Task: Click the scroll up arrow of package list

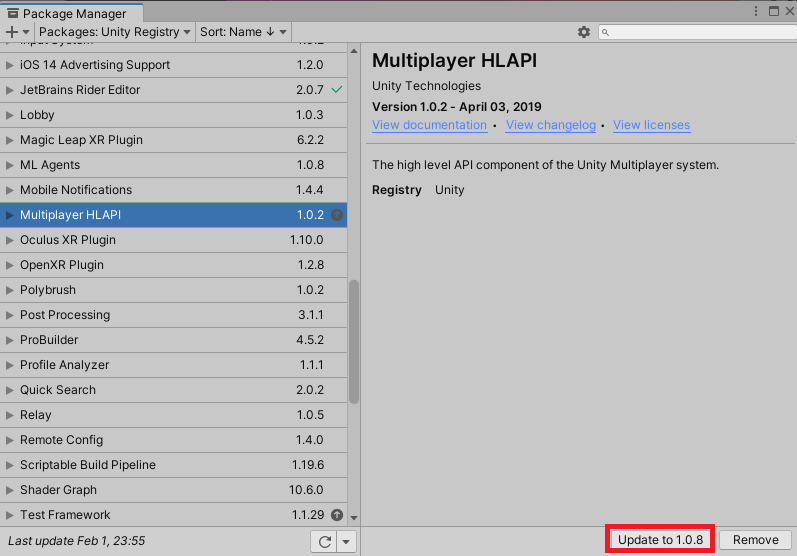Action: point(354,51)
